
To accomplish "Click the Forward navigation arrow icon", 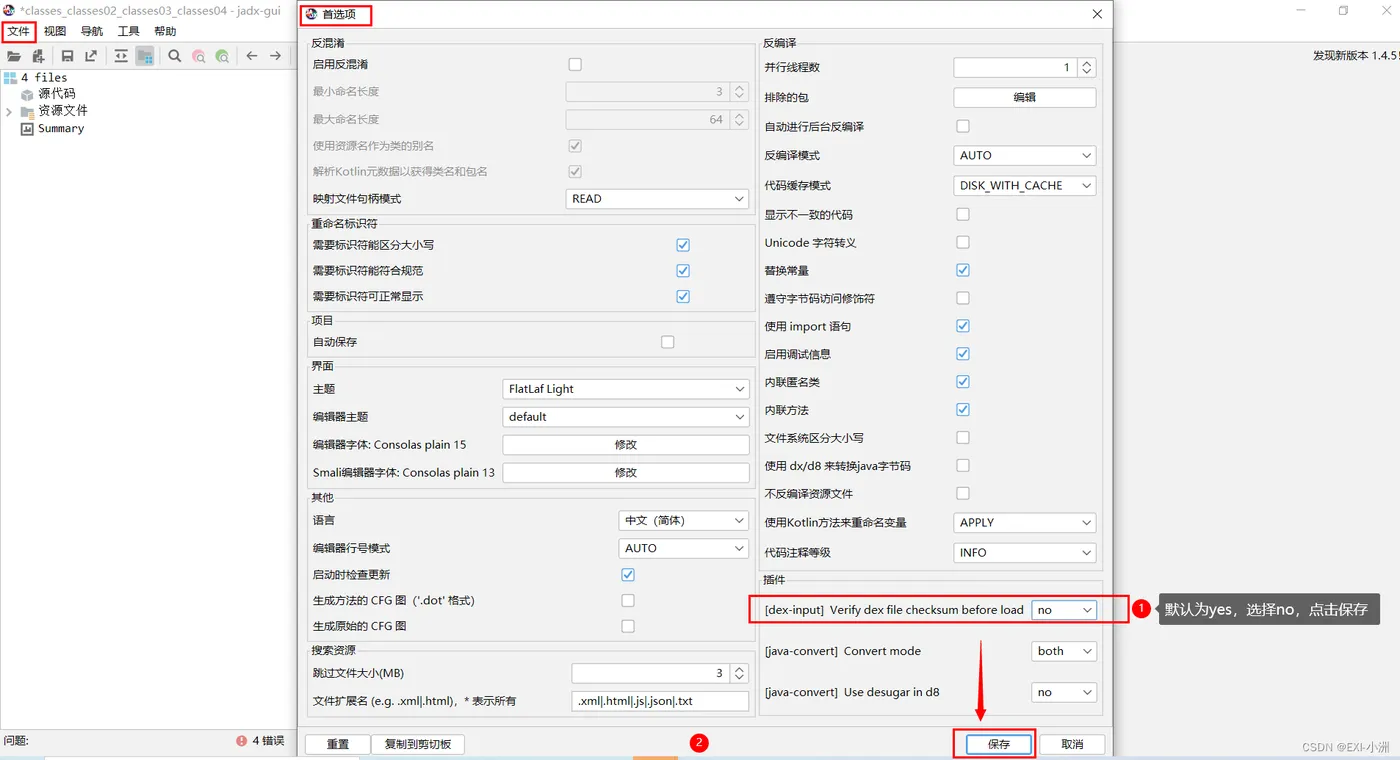I will point(276,57).
